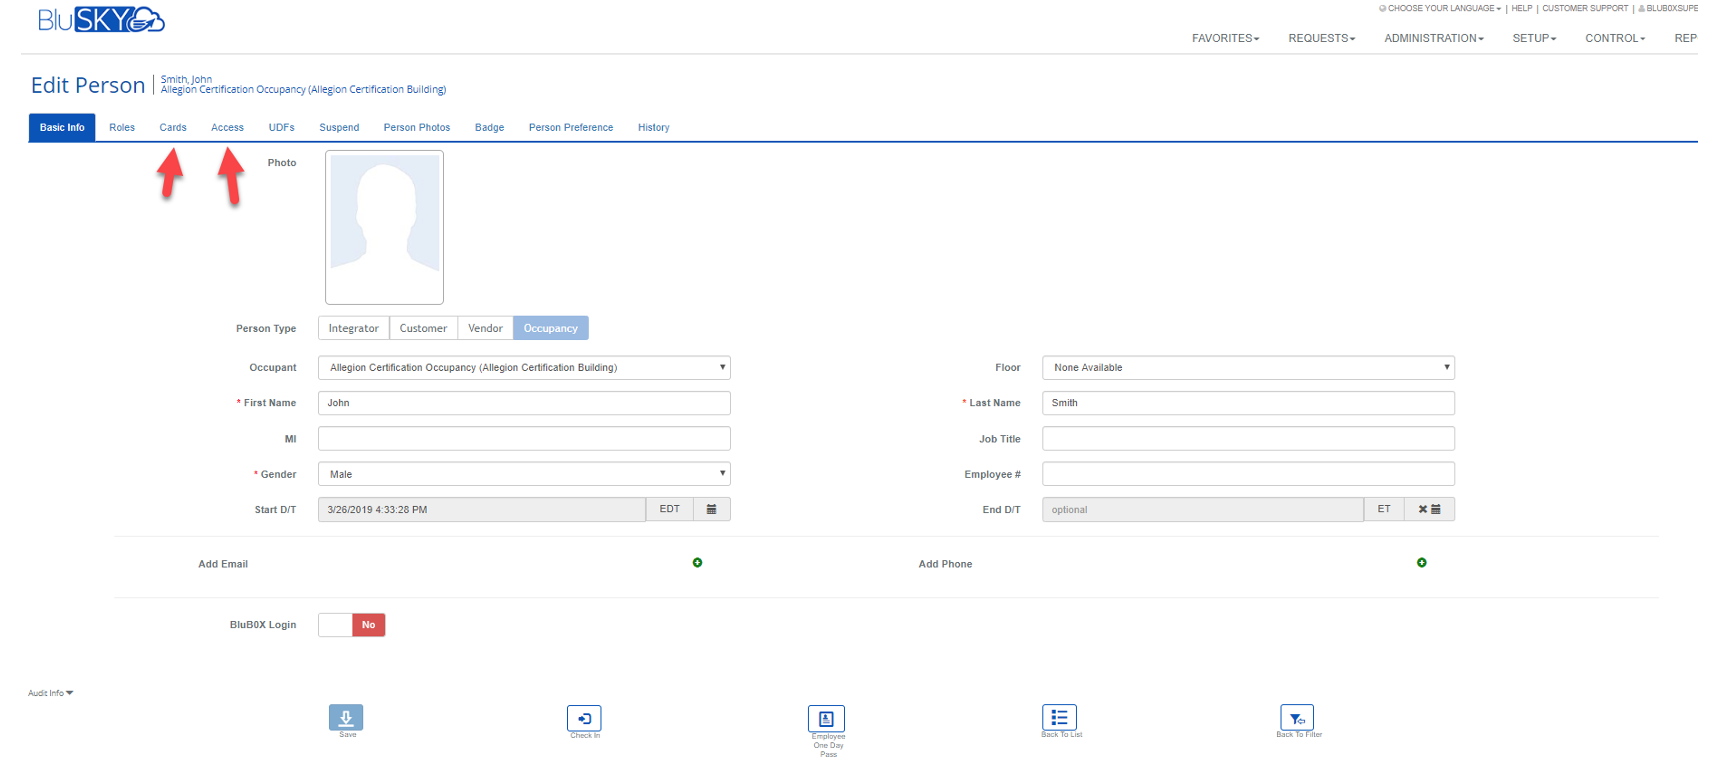The height and width of the screenshot is (765, 1711).
Task: Click the Back To Filter icon
Action: [1296, 717]
